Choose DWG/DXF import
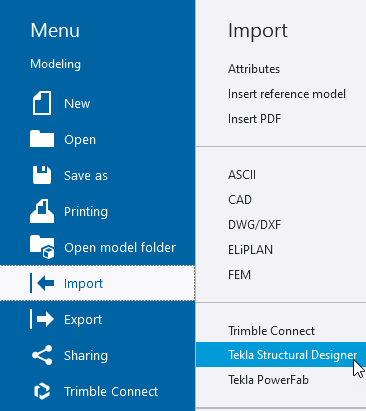366x411 pixels. click(x=254, y=225)
